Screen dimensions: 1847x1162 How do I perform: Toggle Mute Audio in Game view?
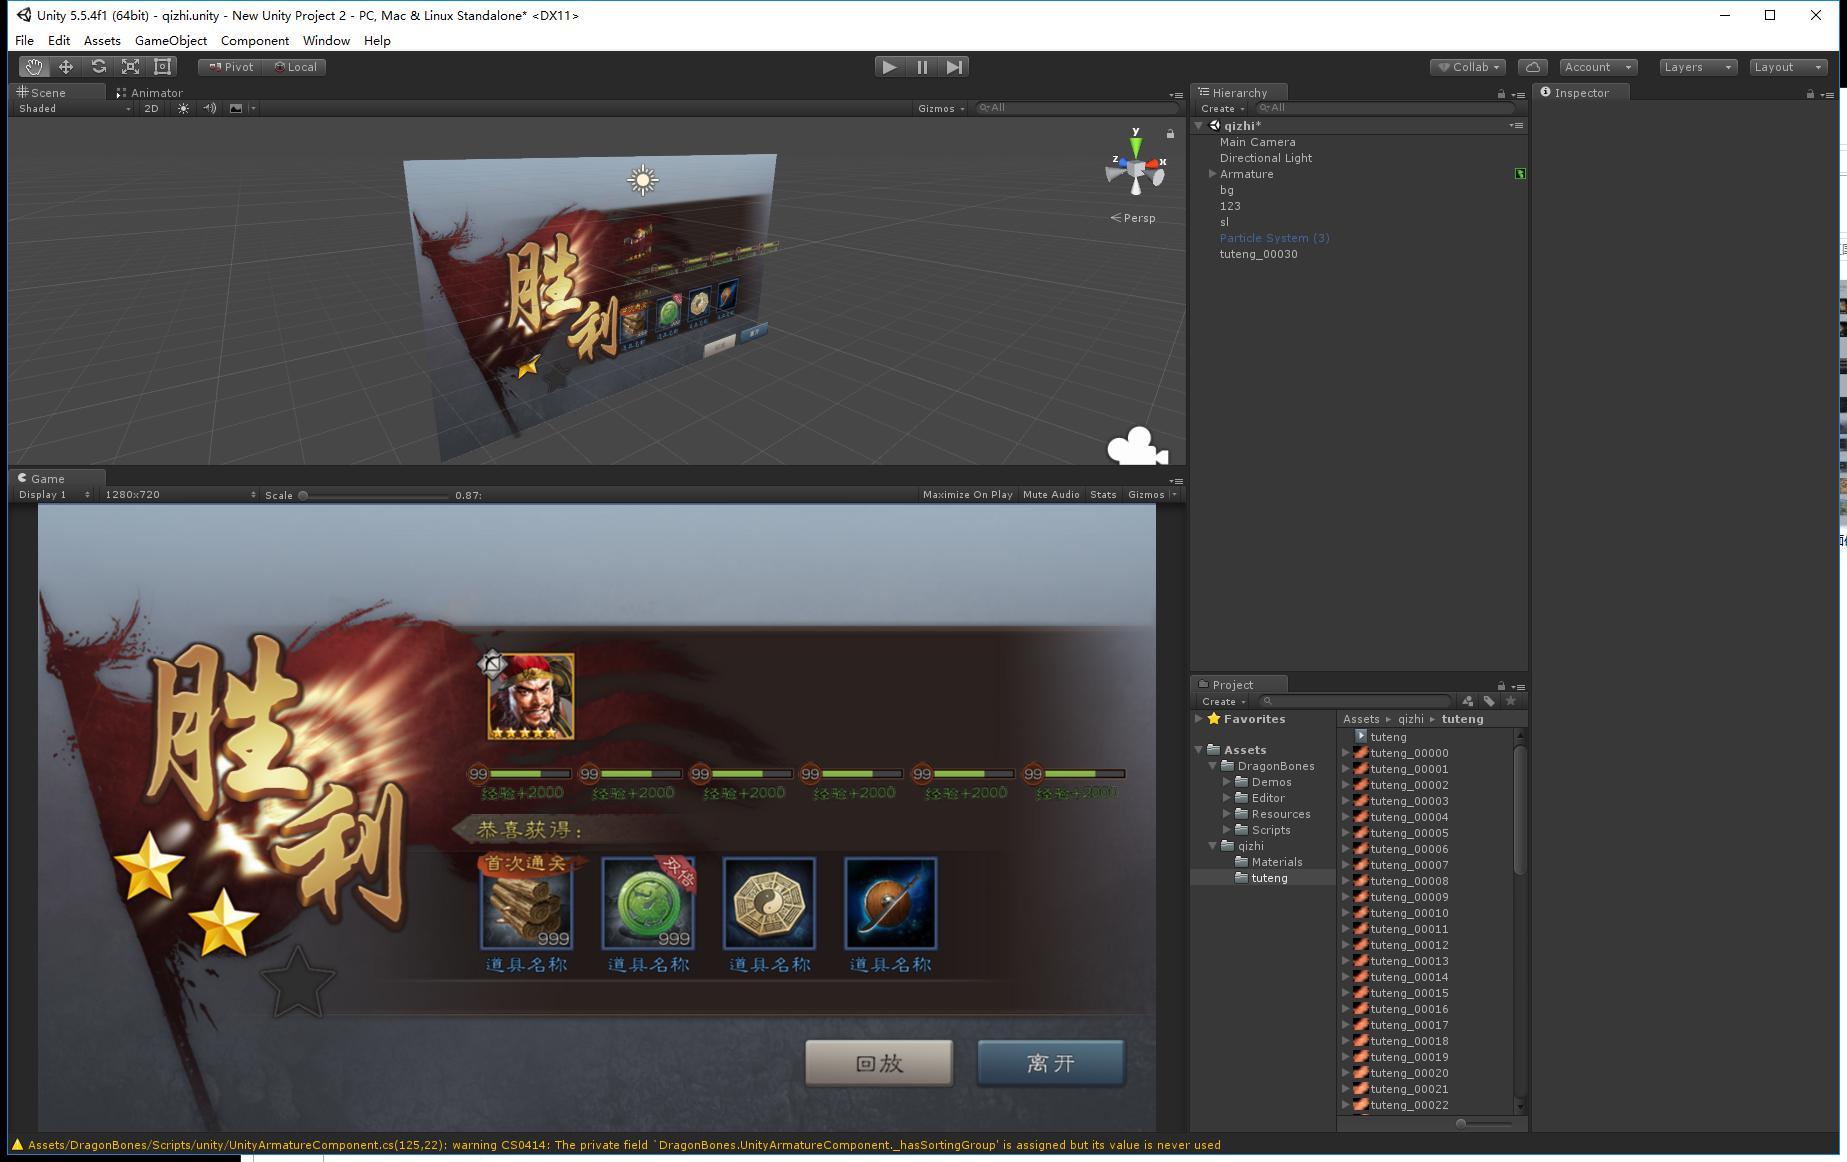point(1051,495)
